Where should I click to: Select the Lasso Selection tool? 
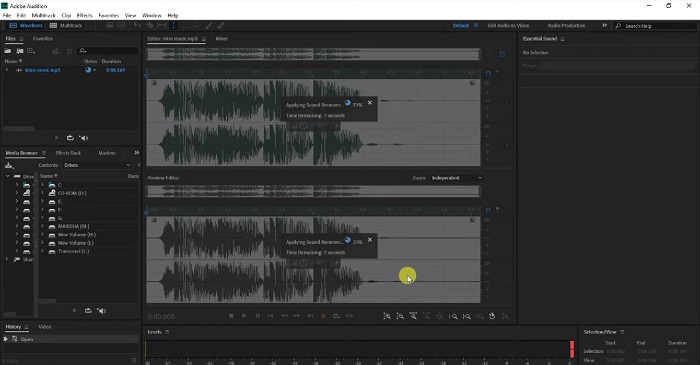pos(197,25)
